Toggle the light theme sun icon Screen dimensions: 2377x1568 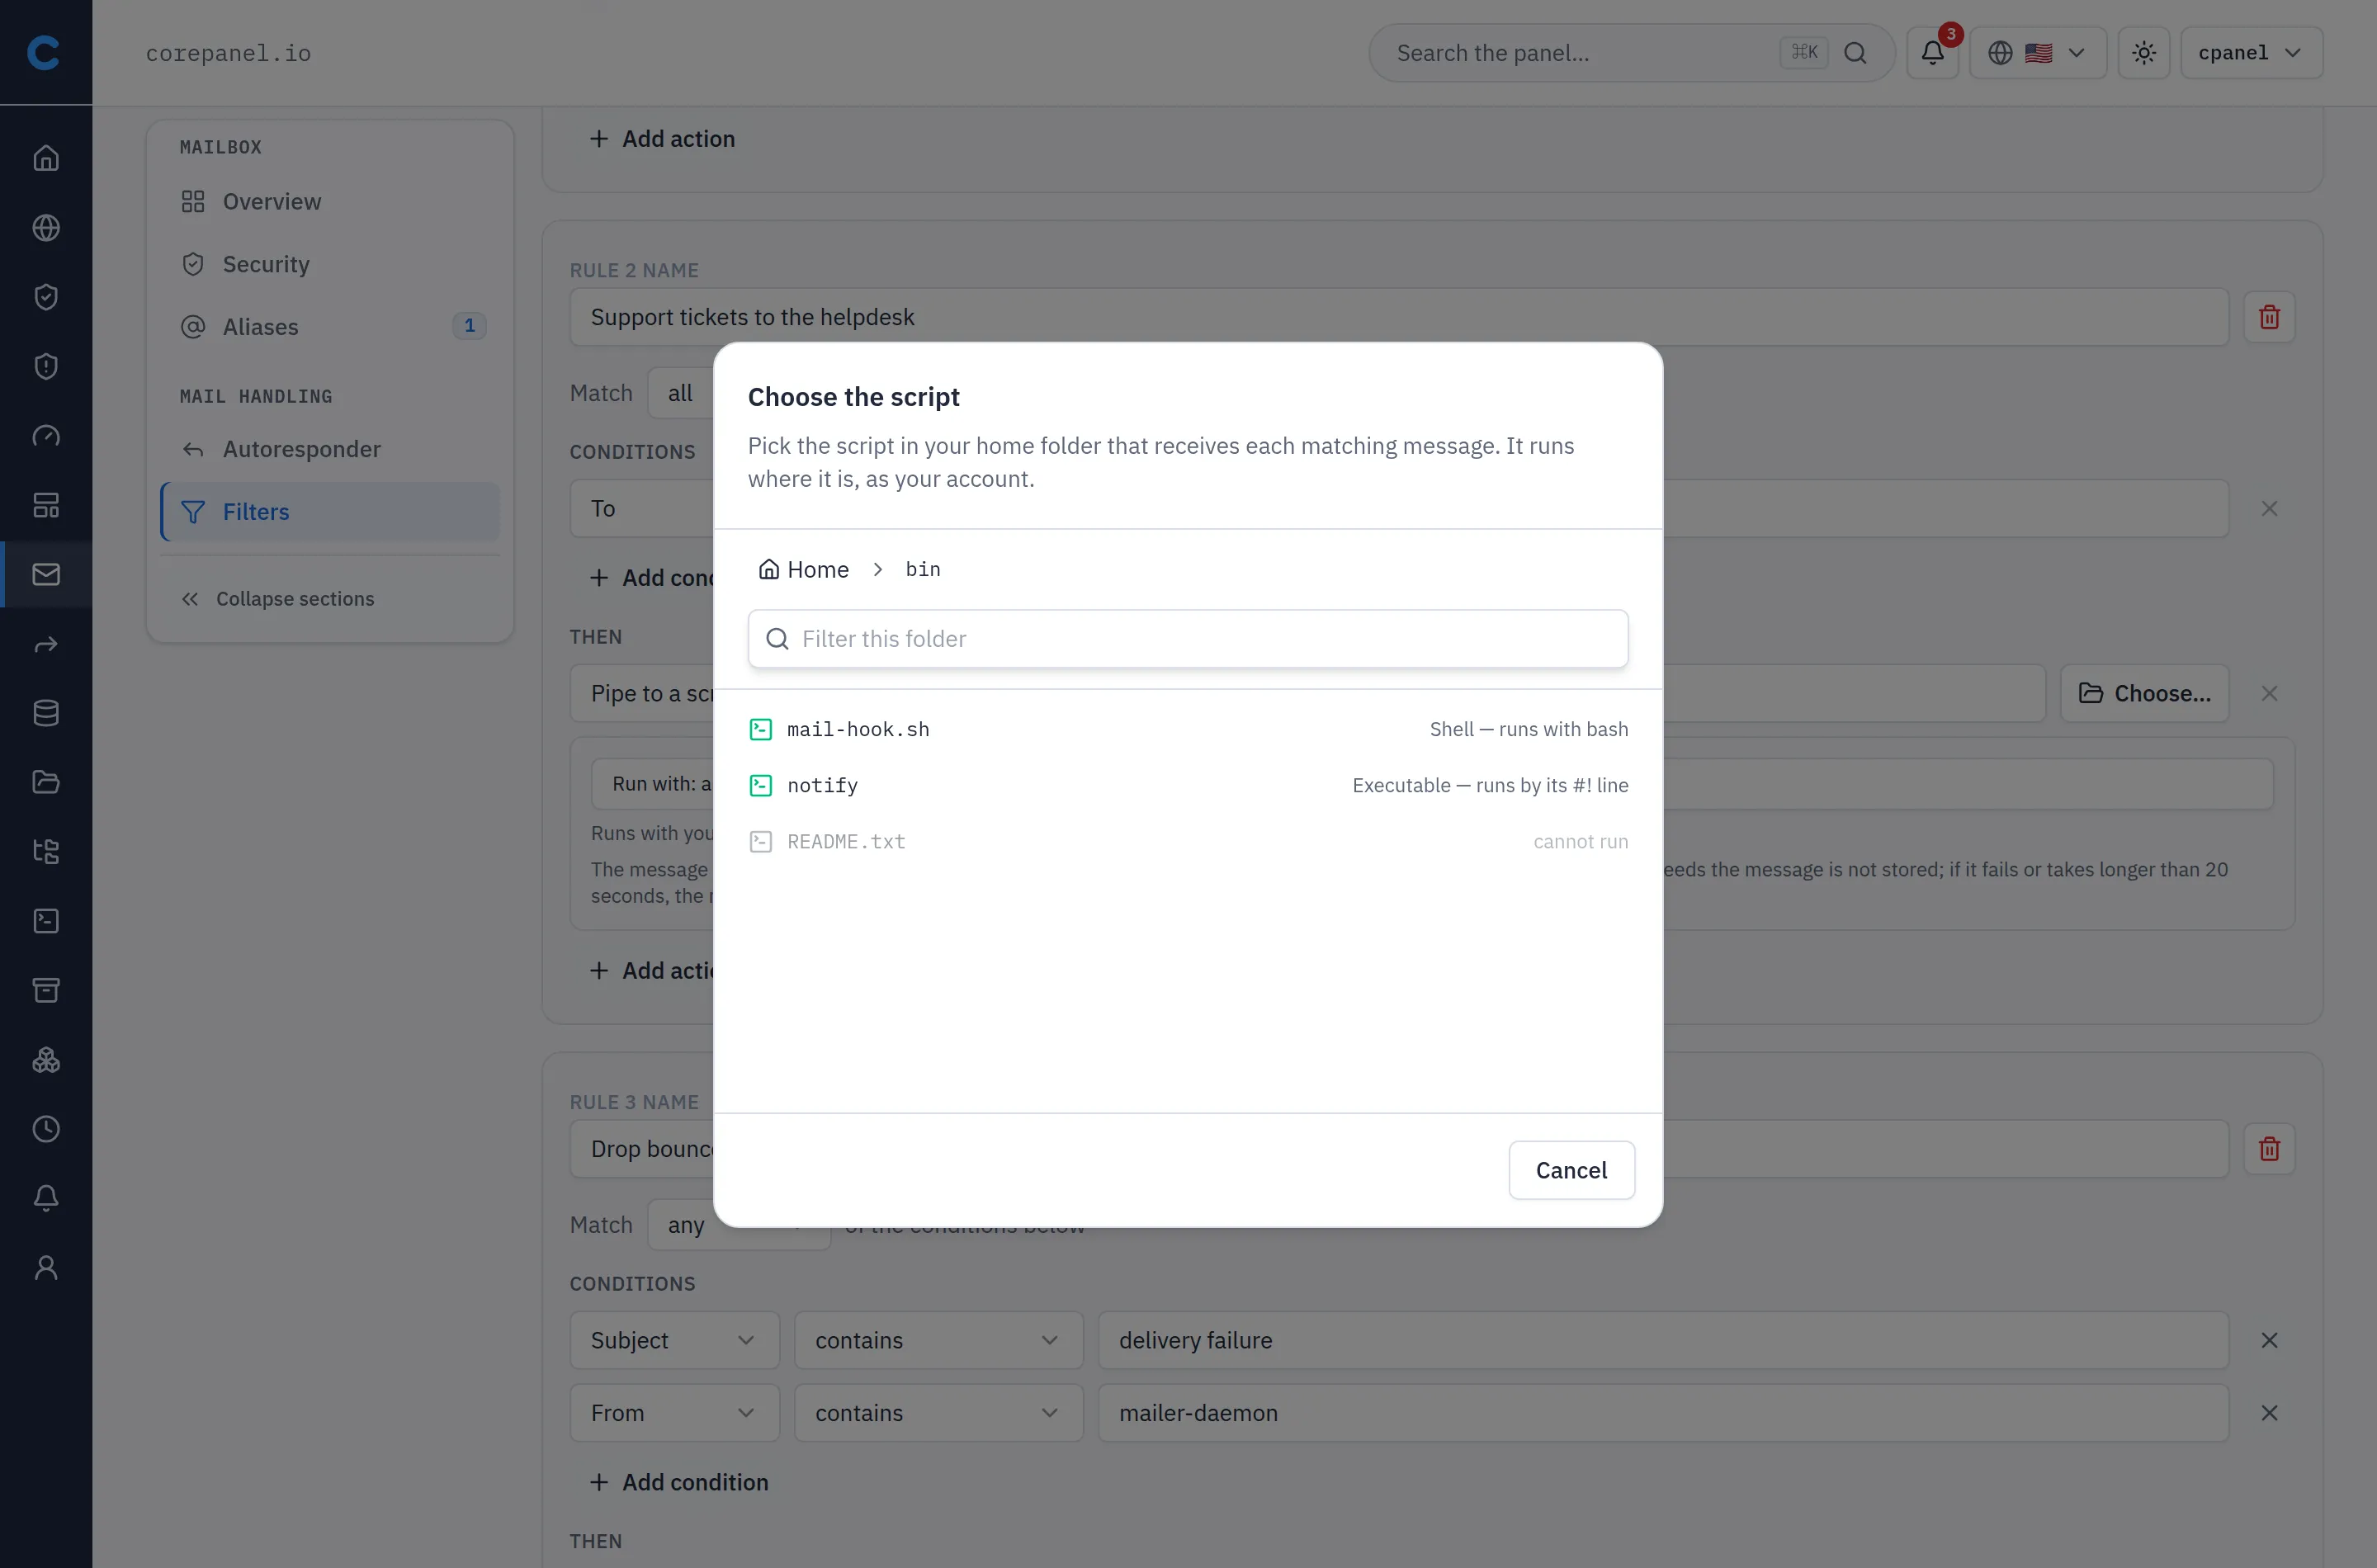[x=2144, y=53]
